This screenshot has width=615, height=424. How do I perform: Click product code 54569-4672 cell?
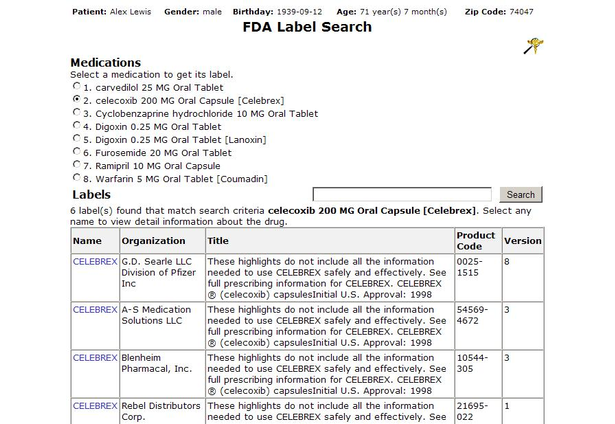478,326
